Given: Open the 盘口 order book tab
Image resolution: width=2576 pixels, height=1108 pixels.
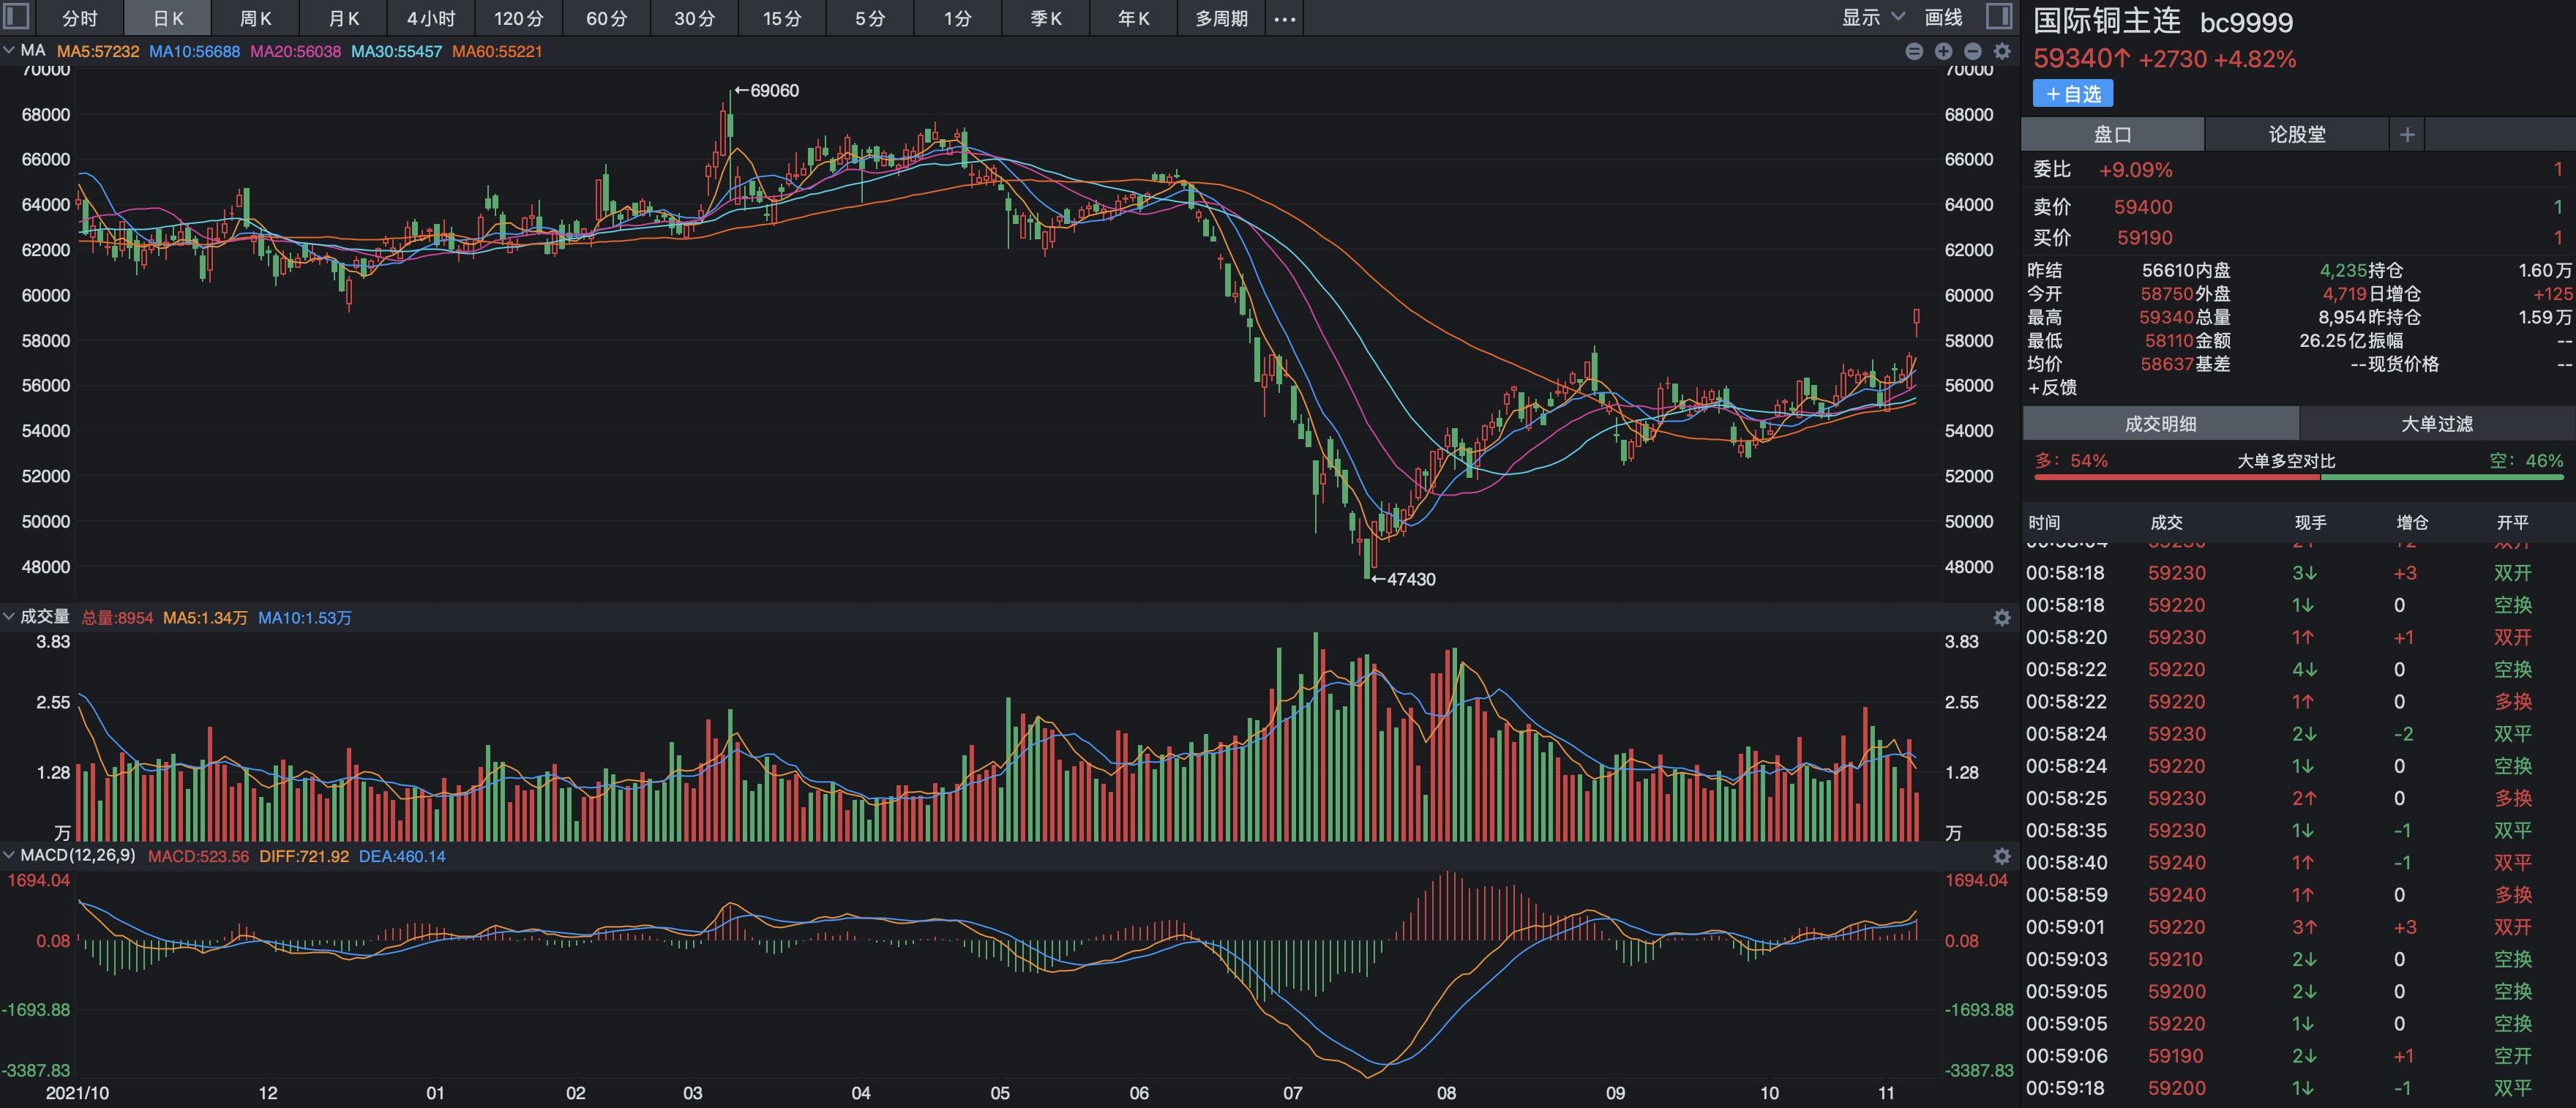Looking at the screenshot, I should [x=2113, y=134].
